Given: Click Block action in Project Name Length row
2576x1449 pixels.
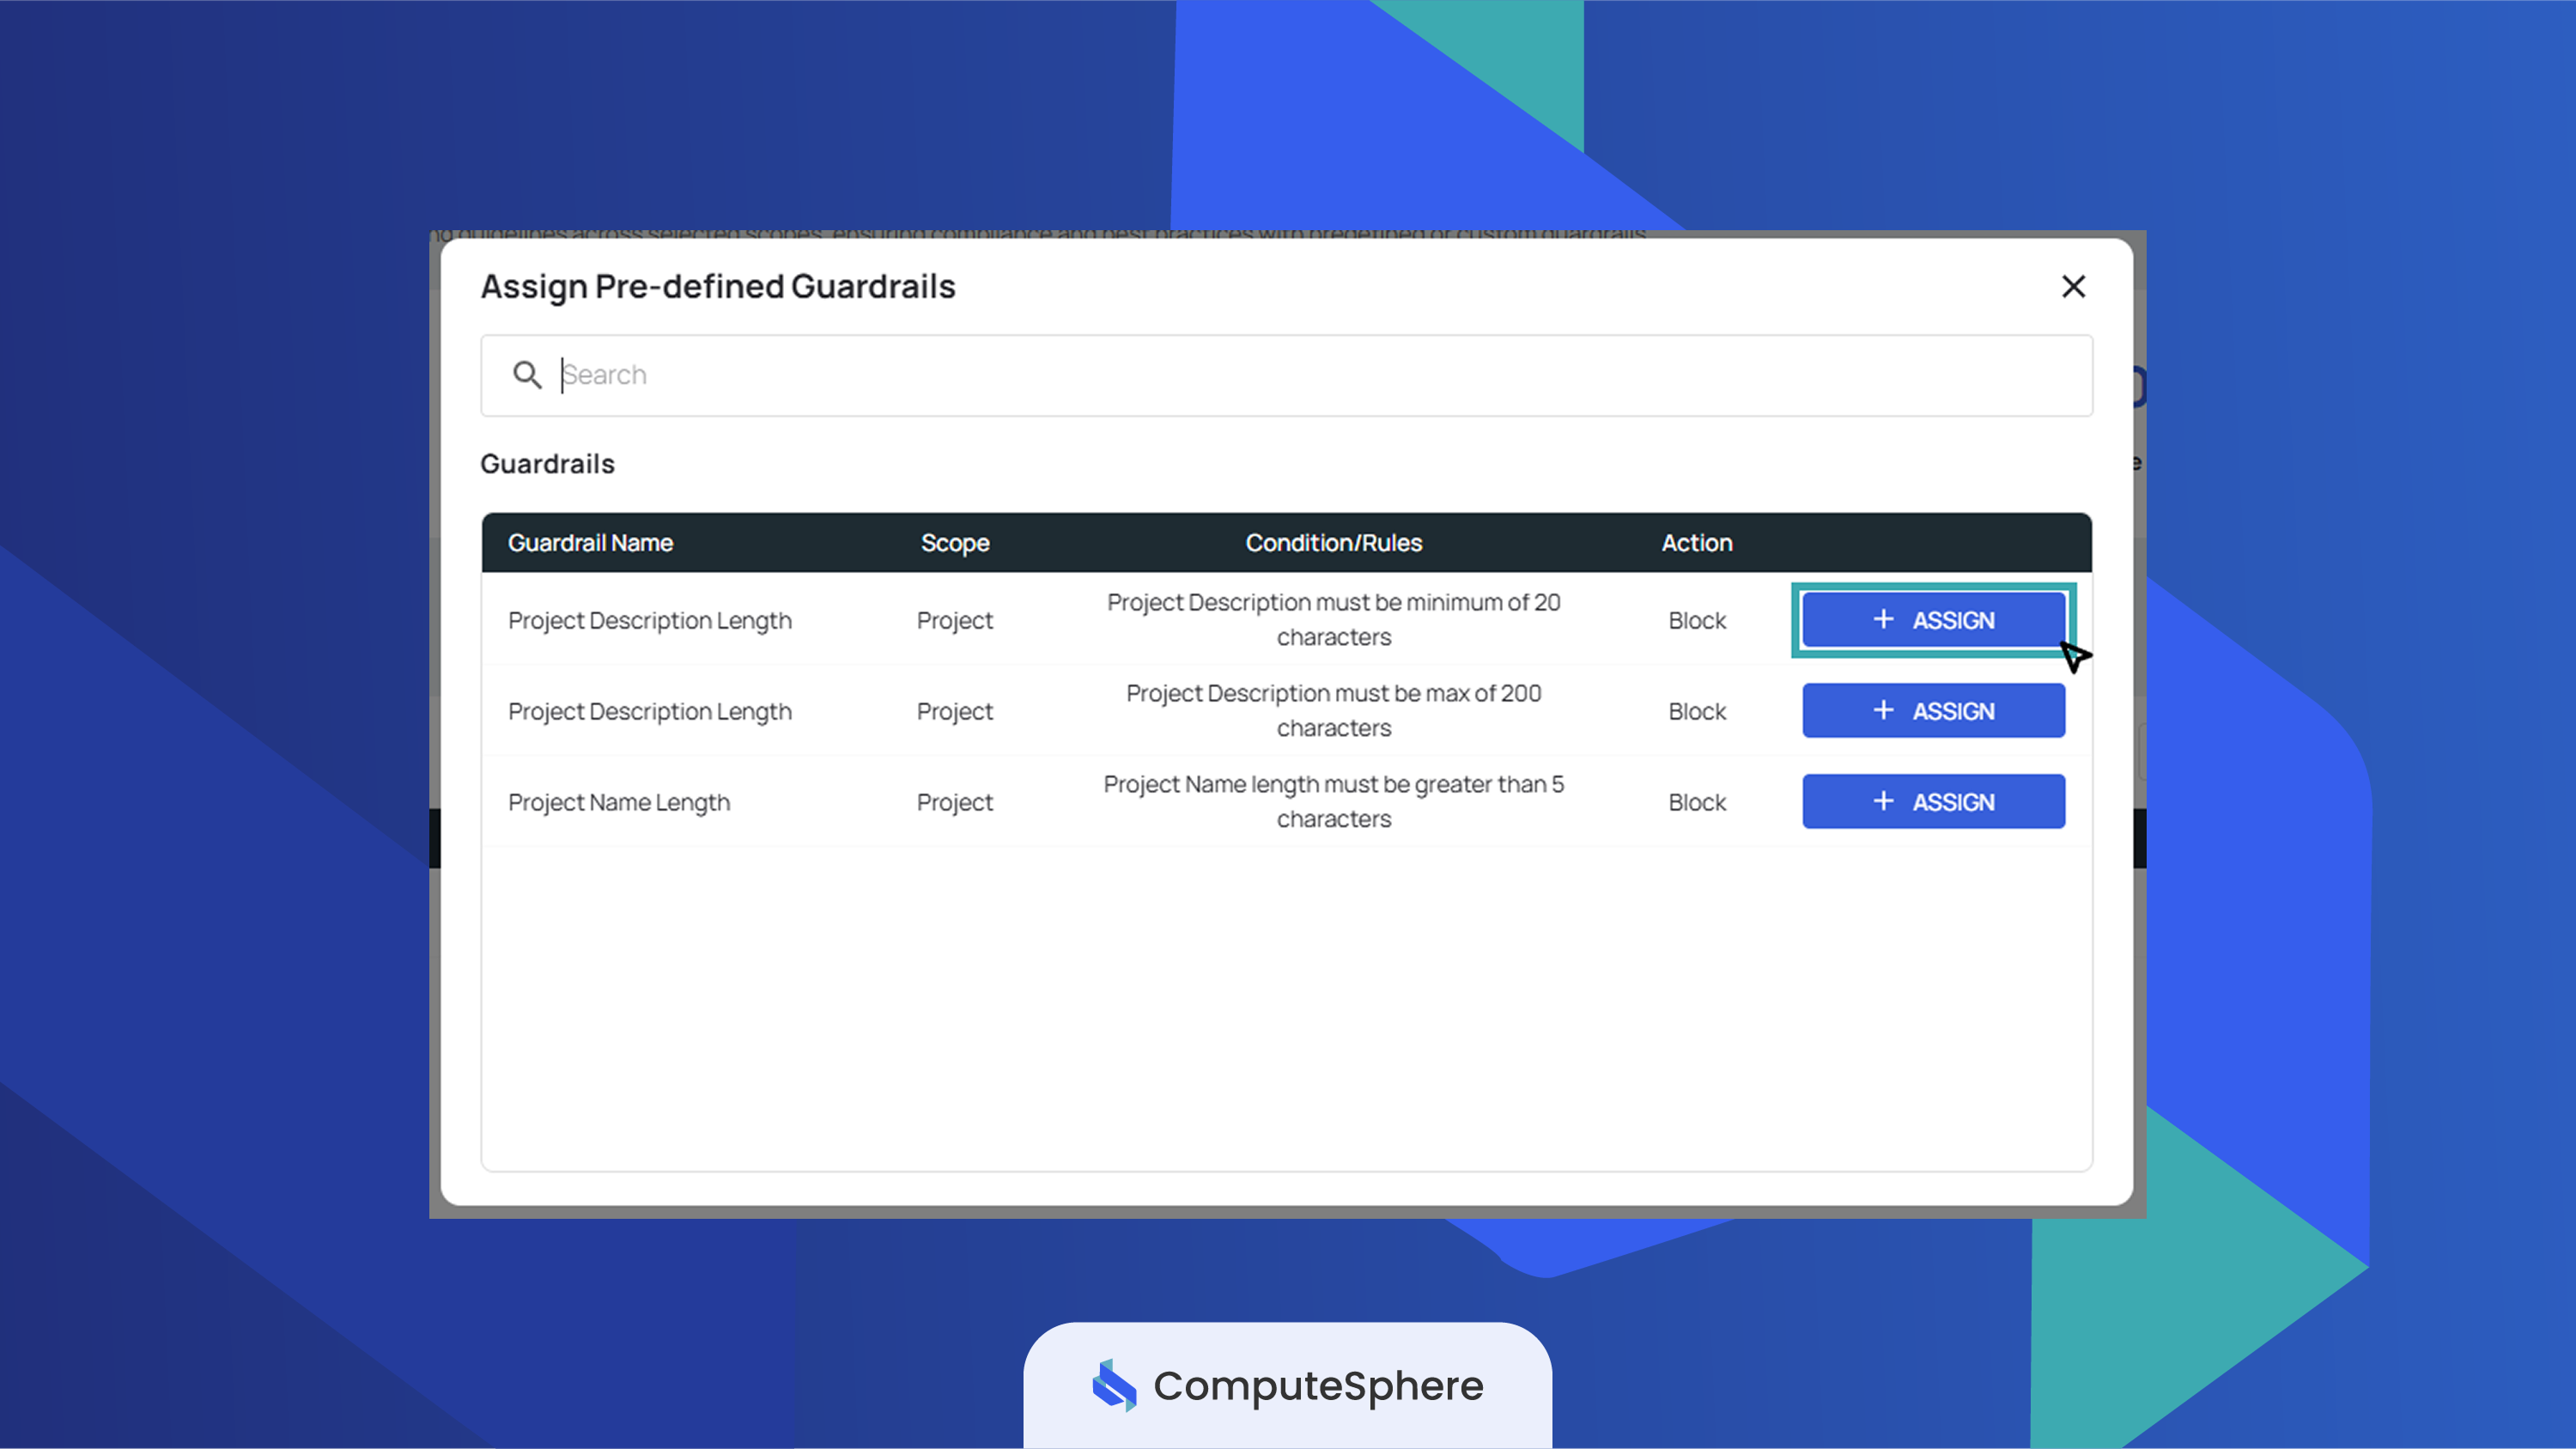Looking at the screenshot, I should [1697, 803].
